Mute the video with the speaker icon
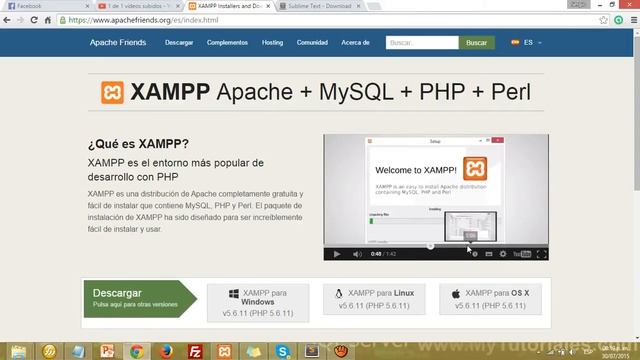Screen dimensions: 640x360 click(357, 254)
